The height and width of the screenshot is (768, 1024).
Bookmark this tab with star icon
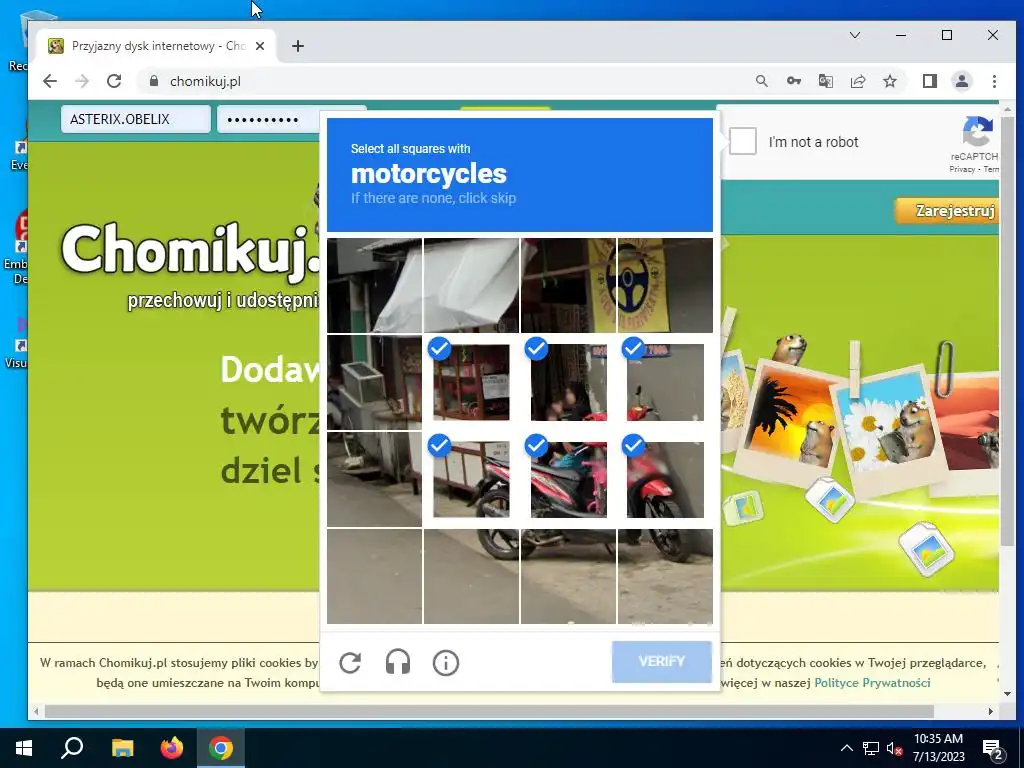(x=889, y=81)
